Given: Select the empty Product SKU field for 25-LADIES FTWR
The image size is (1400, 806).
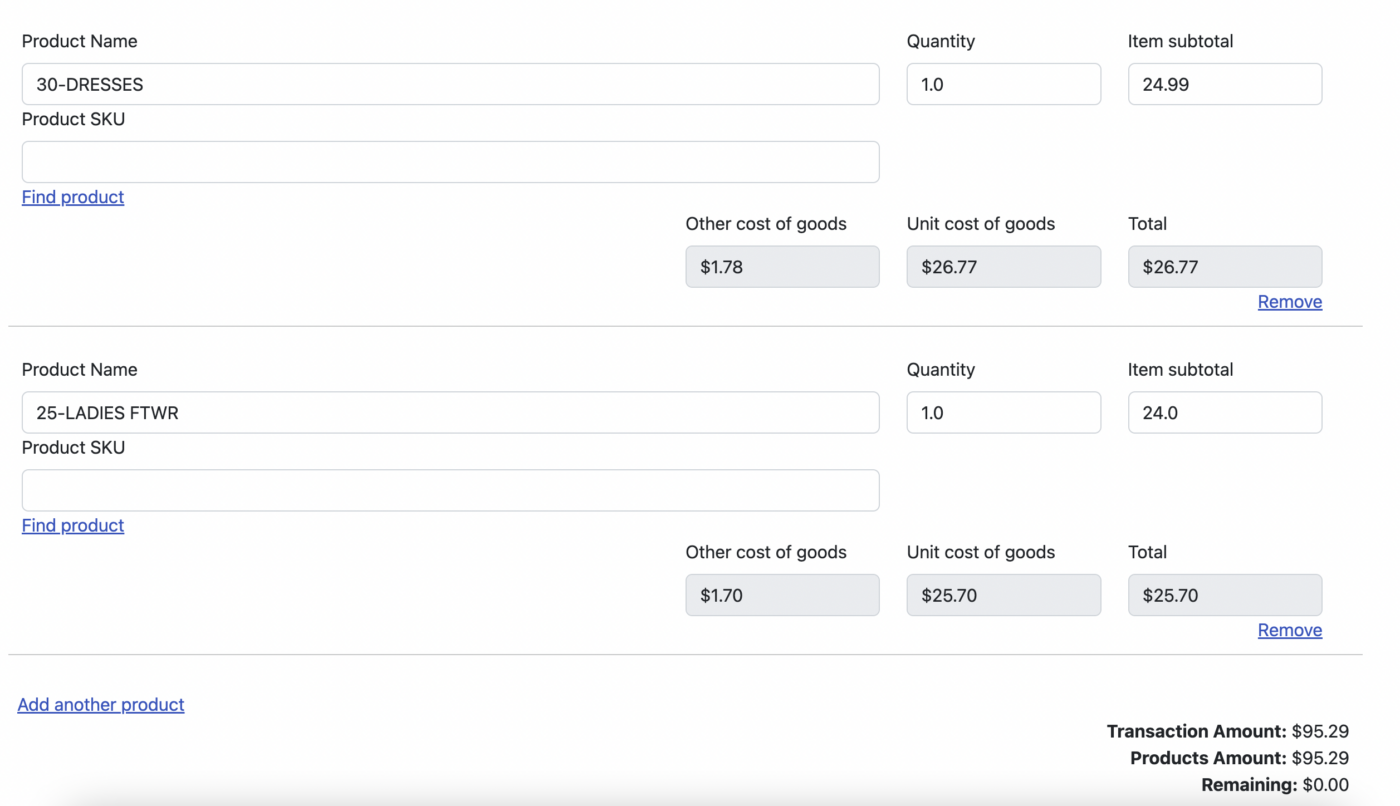Looking at the screenshot, I should click(x=450, y=490).
